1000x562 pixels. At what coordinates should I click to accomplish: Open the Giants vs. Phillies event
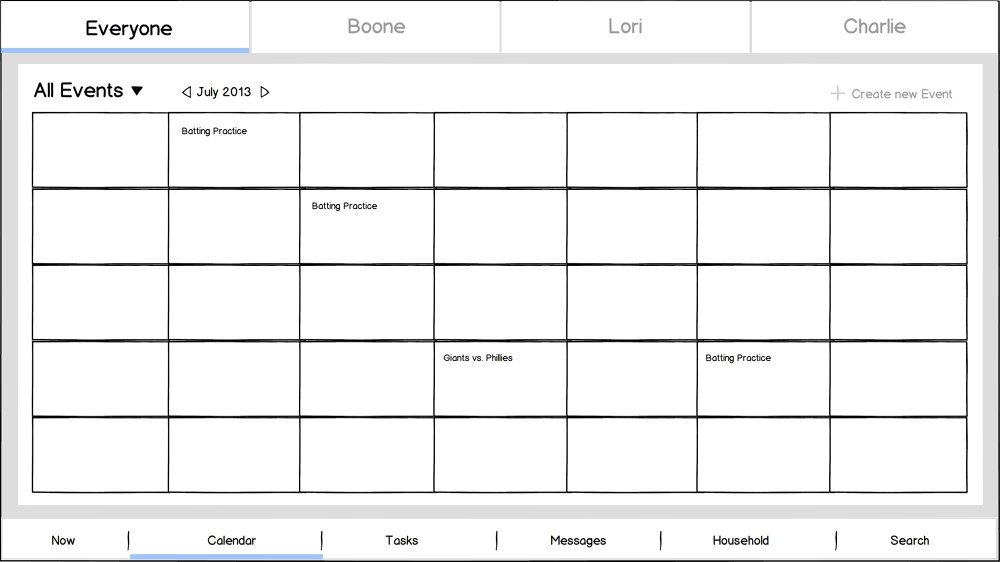478,358
